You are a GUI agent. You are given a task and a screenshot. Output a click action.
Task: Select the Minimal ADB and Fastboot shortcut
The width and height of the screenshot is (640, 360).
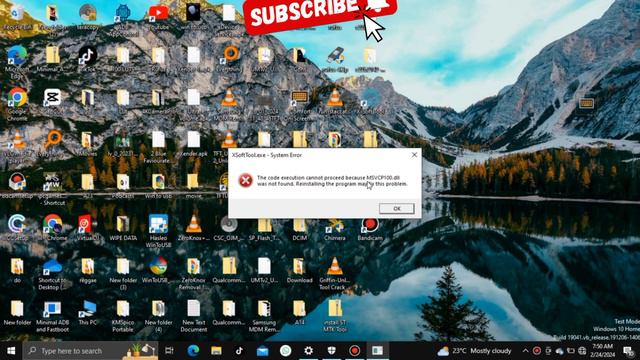52,316
